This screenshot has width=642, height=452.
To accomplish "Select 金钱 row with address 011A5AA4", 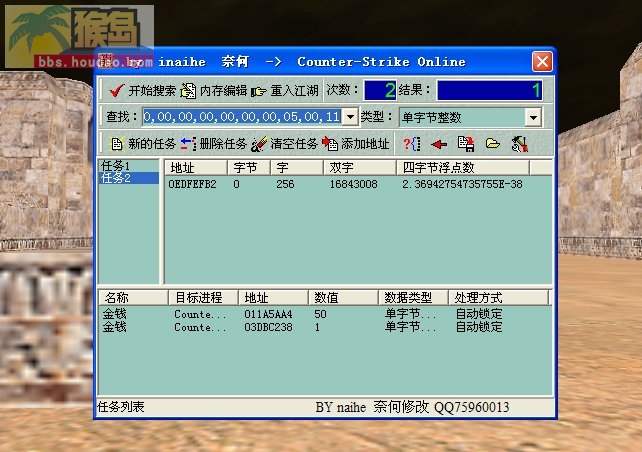I will coord(323,314).
